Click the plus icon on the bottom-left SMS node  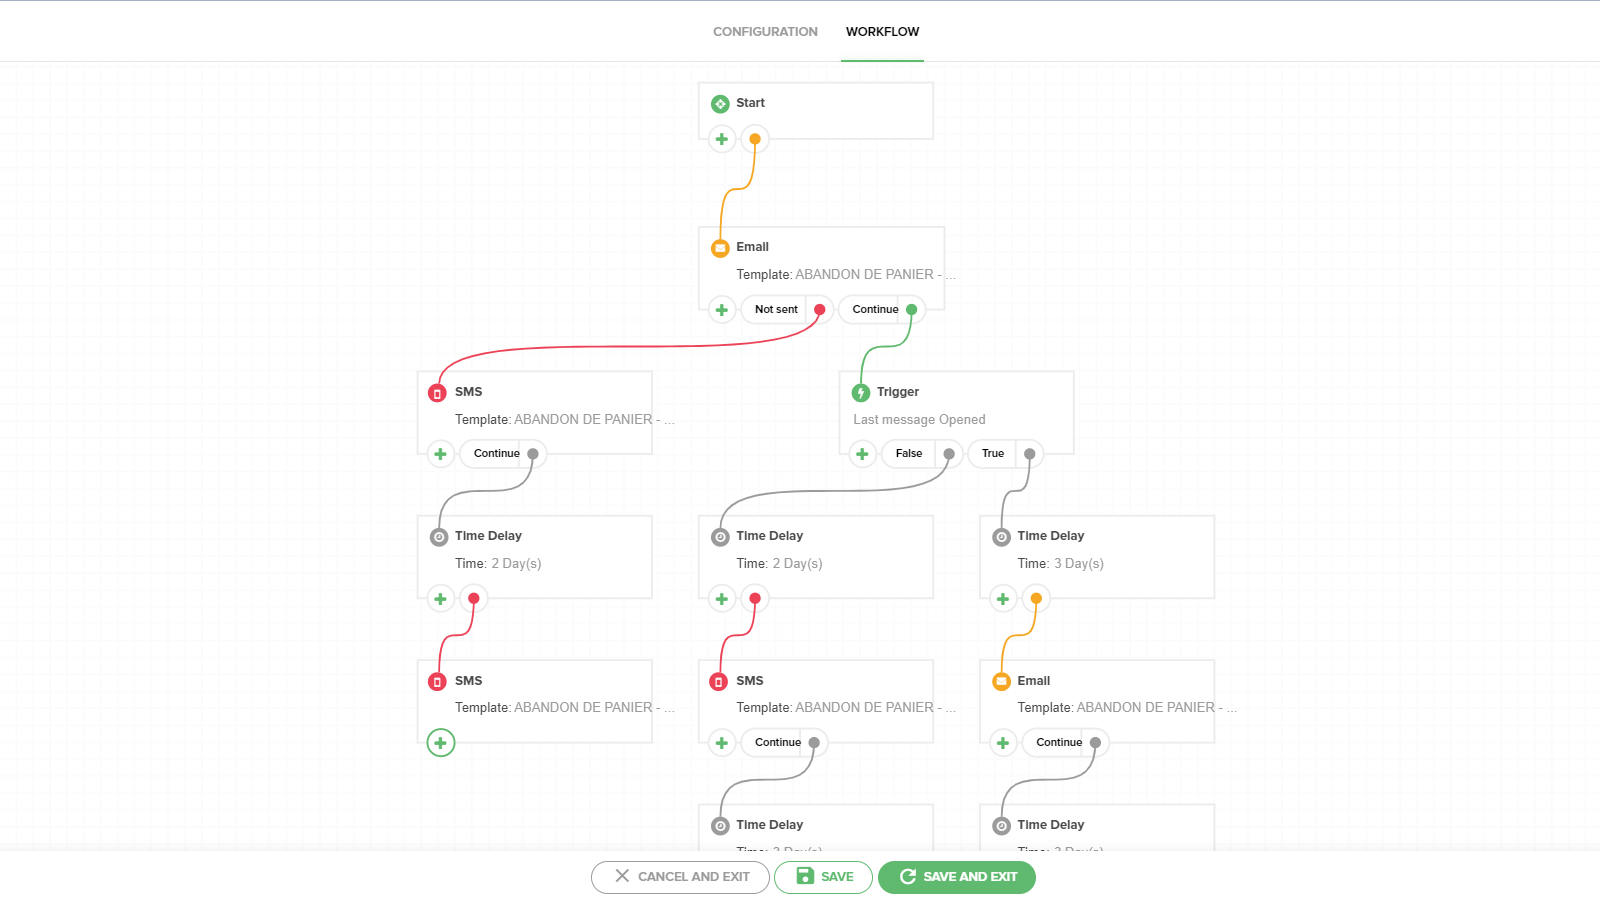point(441,743)
